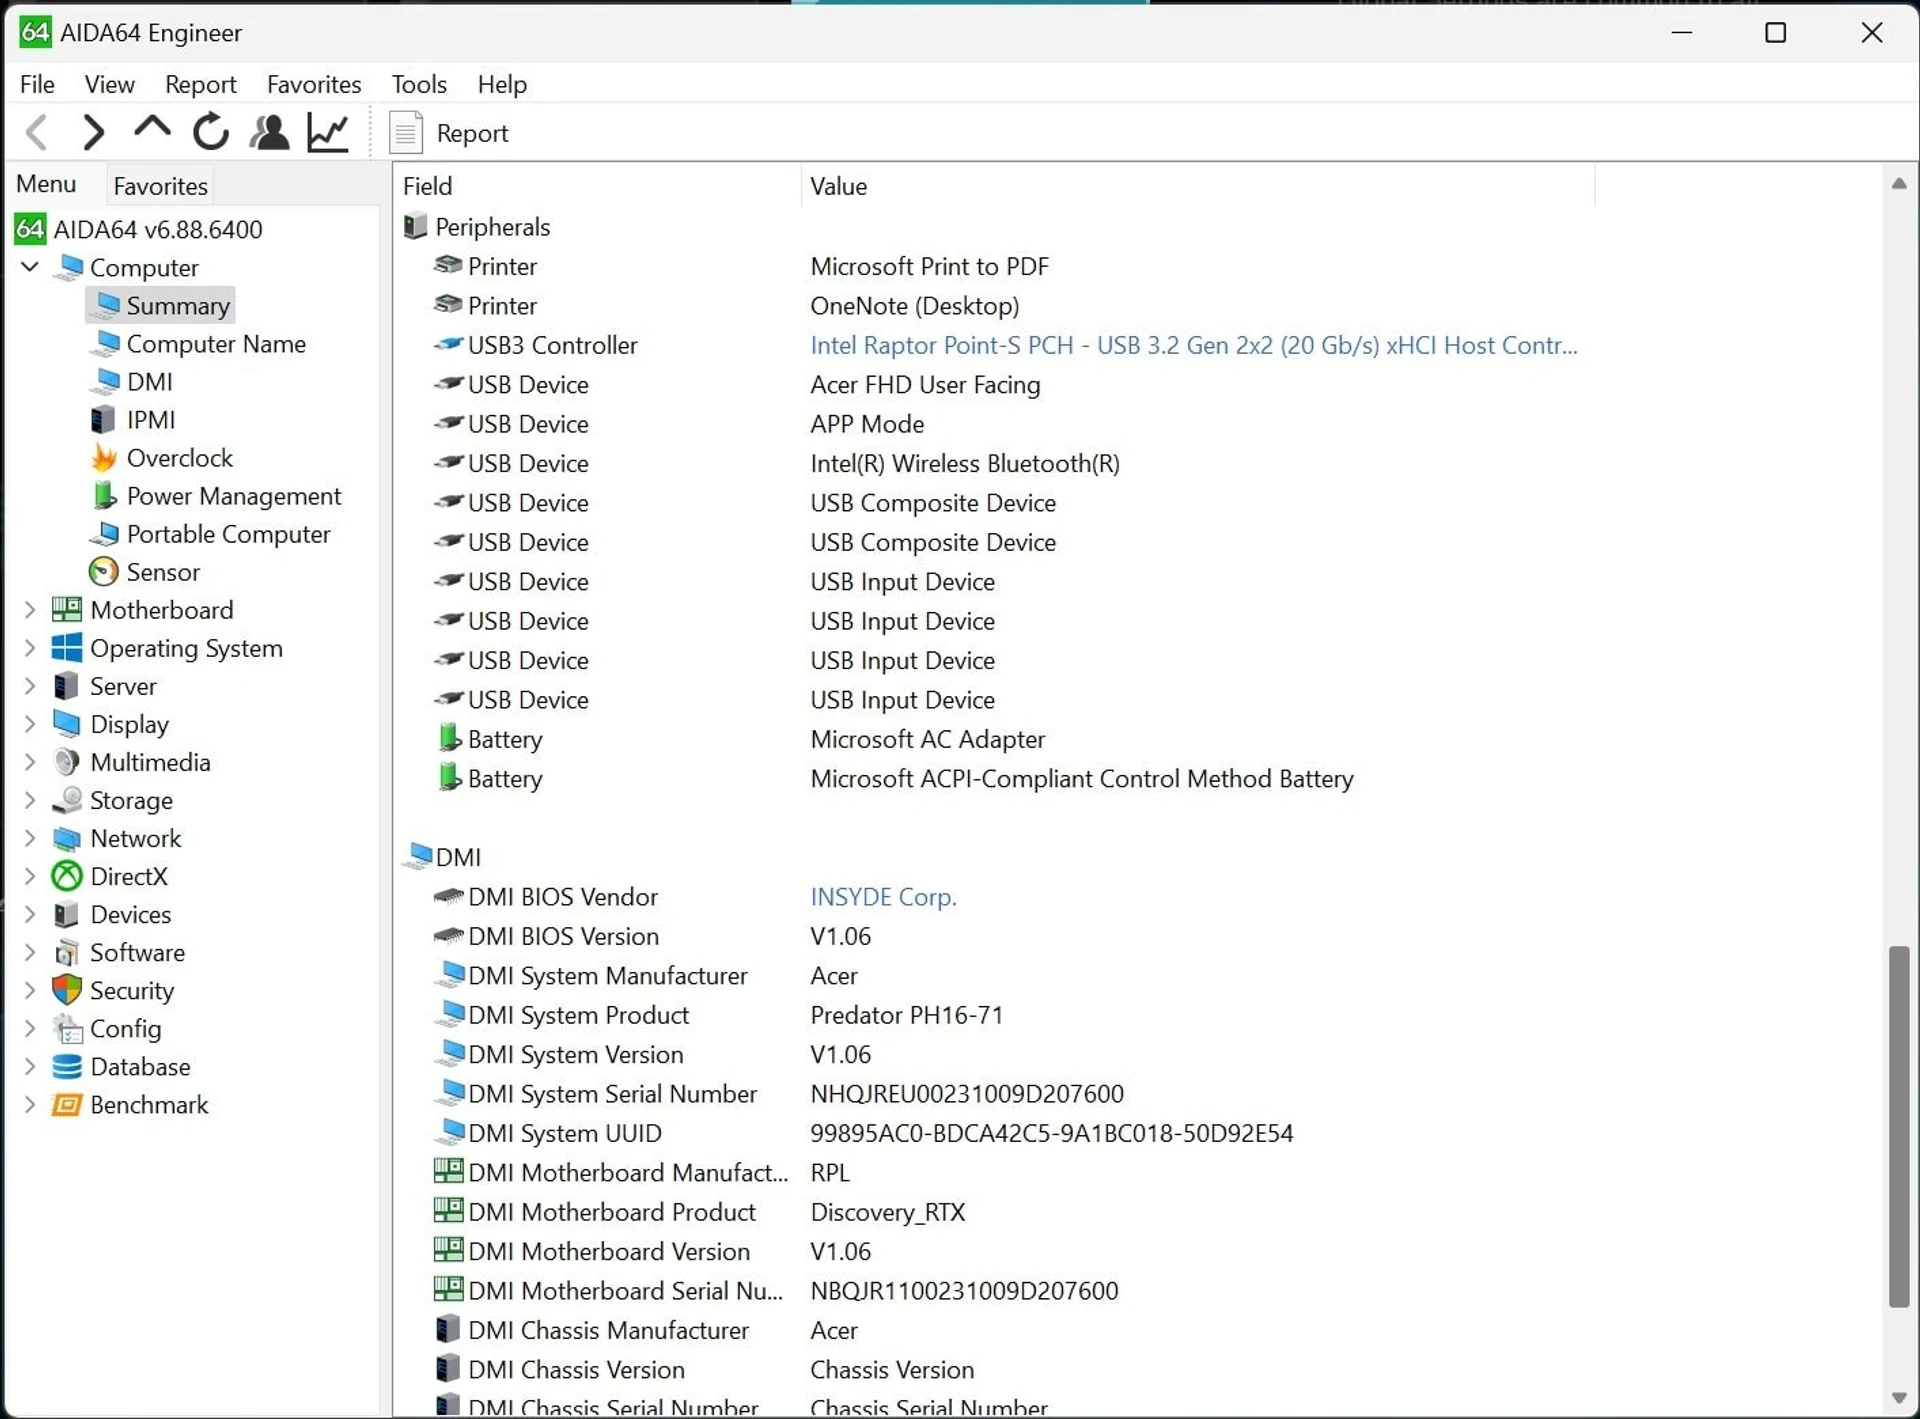
Task: Click the DirectX Xbox icon
Action: (x=67, y=876)
